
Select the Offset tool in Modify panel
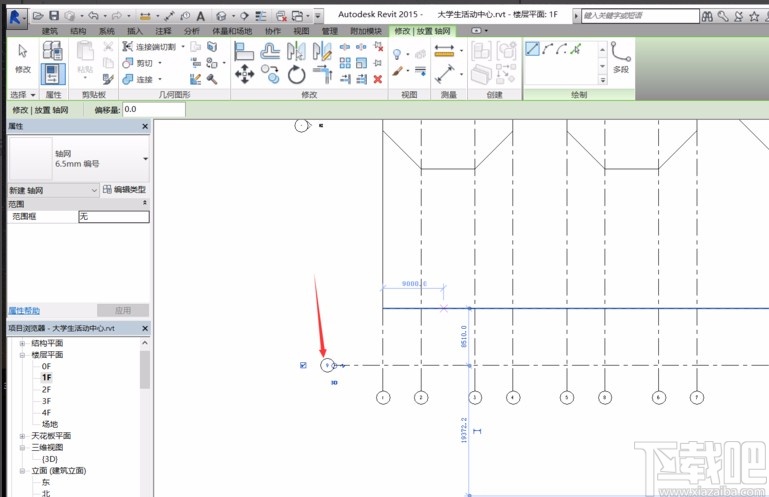point(270,51)
